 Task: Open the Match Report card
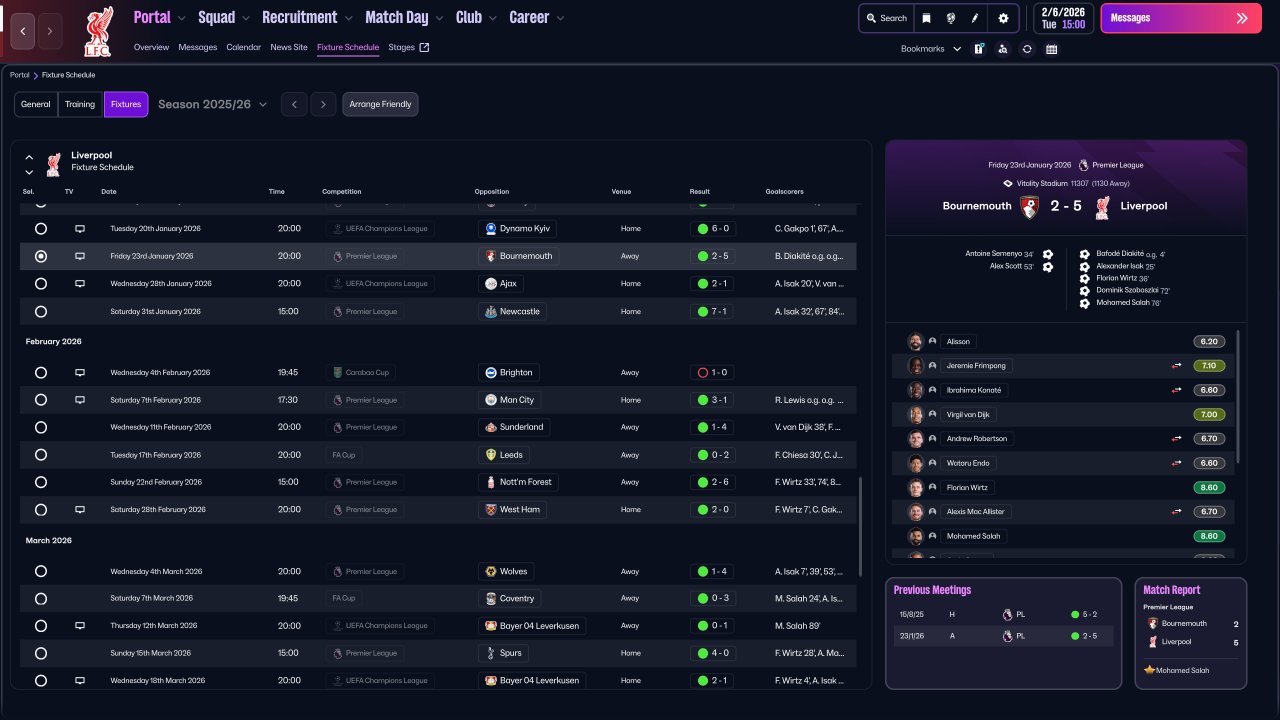tap(1191, 633)
